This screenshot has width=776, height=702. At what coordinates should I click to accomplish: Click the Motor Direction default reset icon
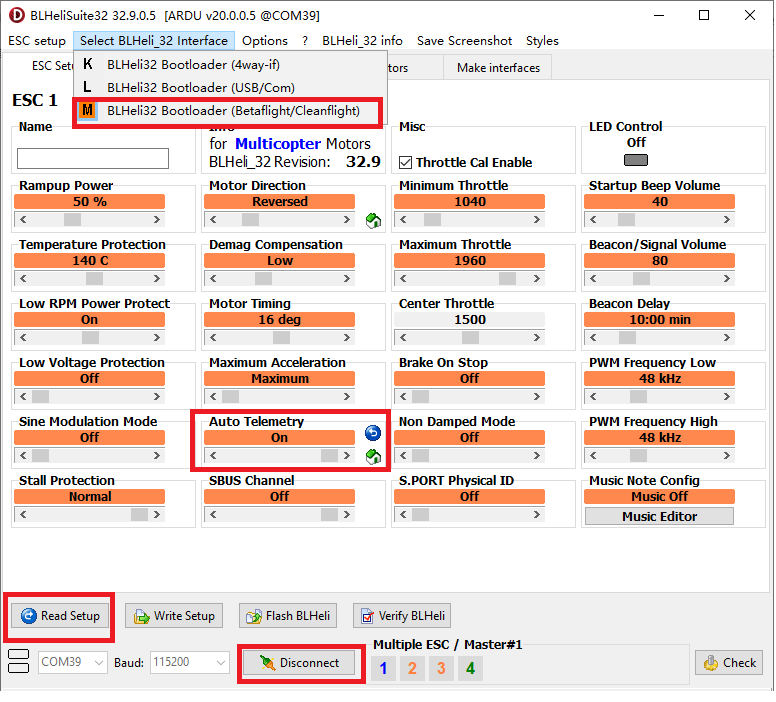click(374, 220)
